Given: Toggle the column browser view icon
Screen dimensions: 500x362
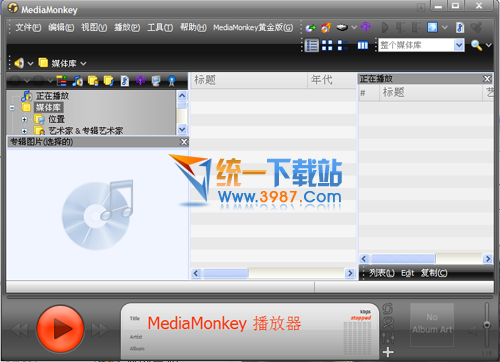Looking at the screenshot, I should point(363,45).
